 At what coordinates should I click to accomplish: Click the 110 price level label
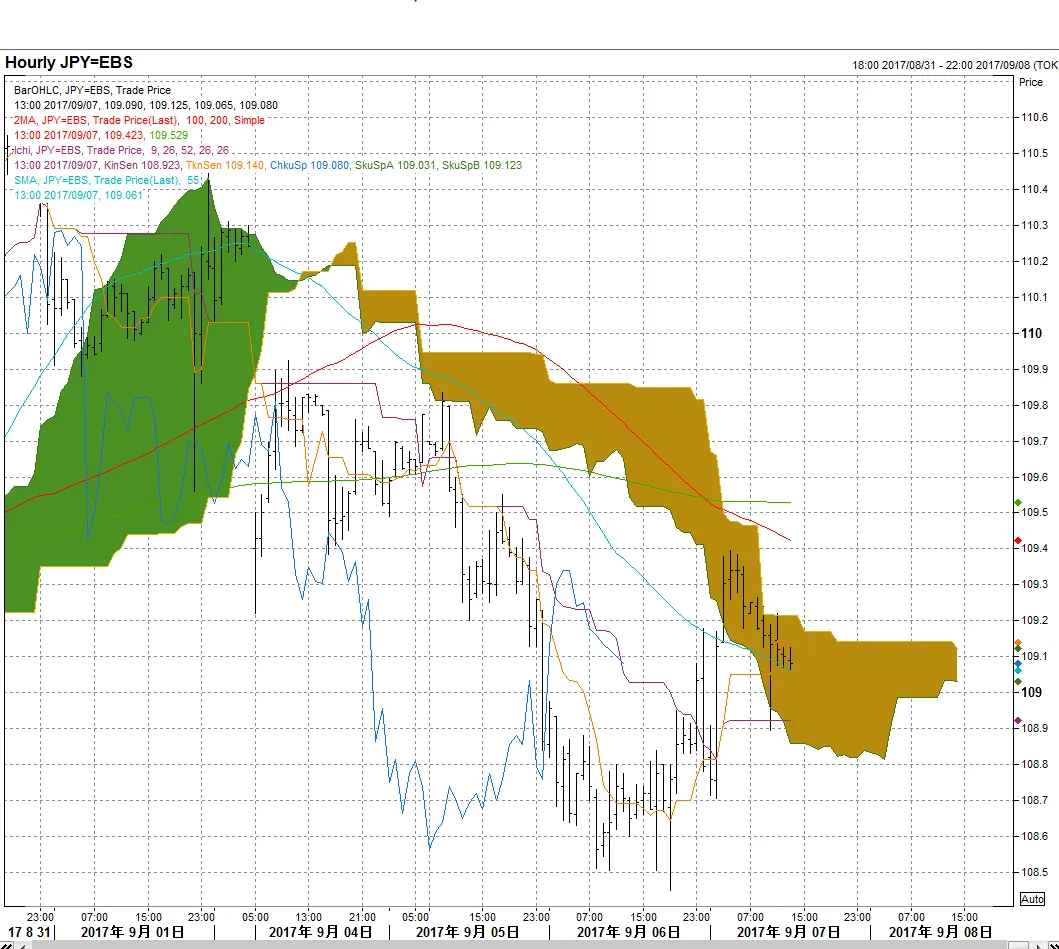coord(1031,333)
